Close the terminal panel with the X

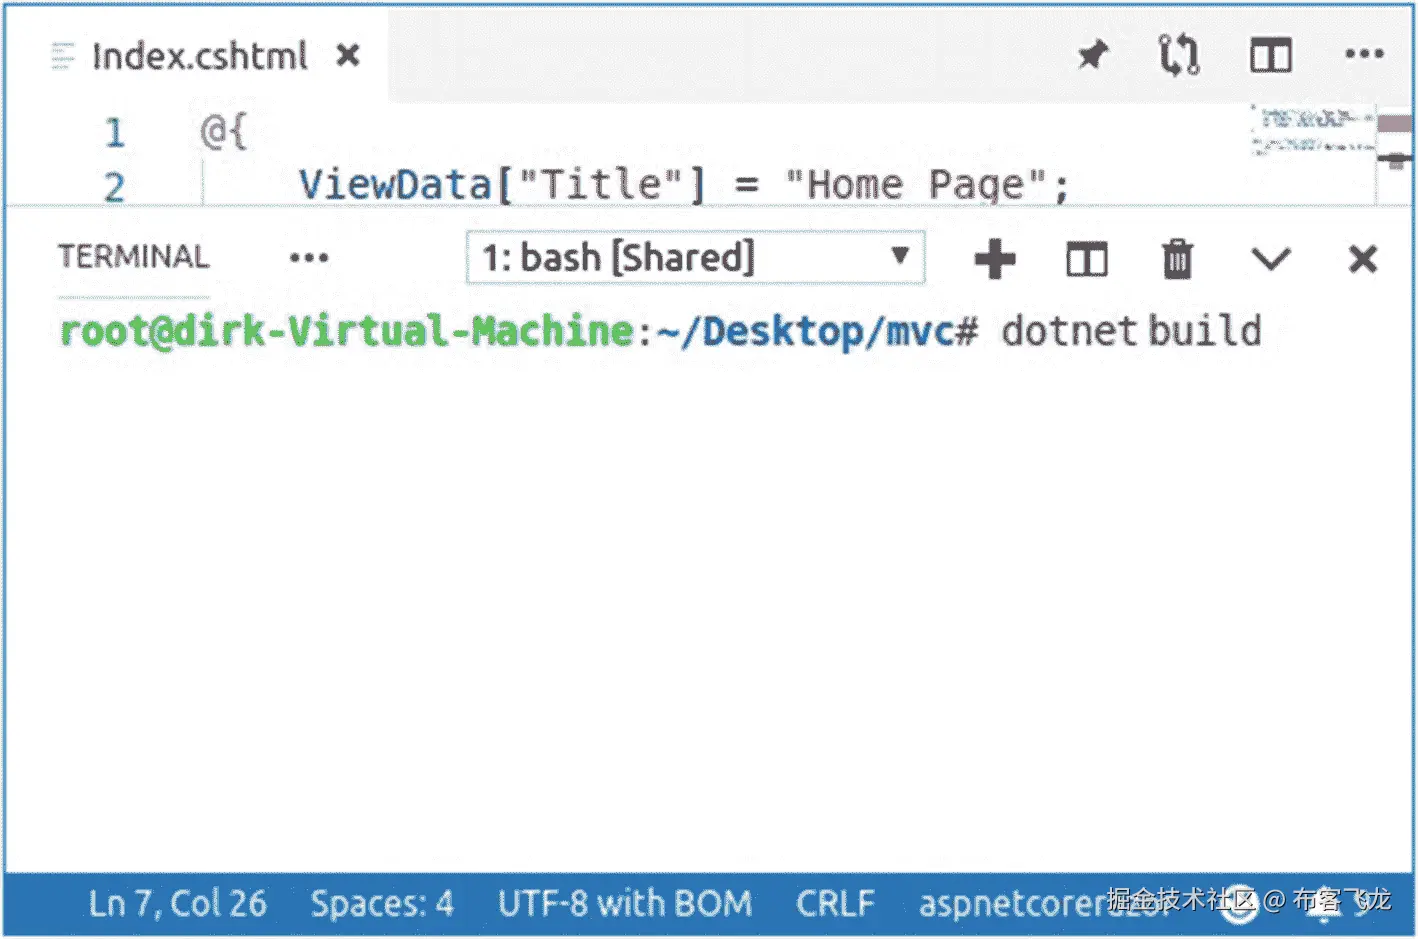tap(1362, 259)
